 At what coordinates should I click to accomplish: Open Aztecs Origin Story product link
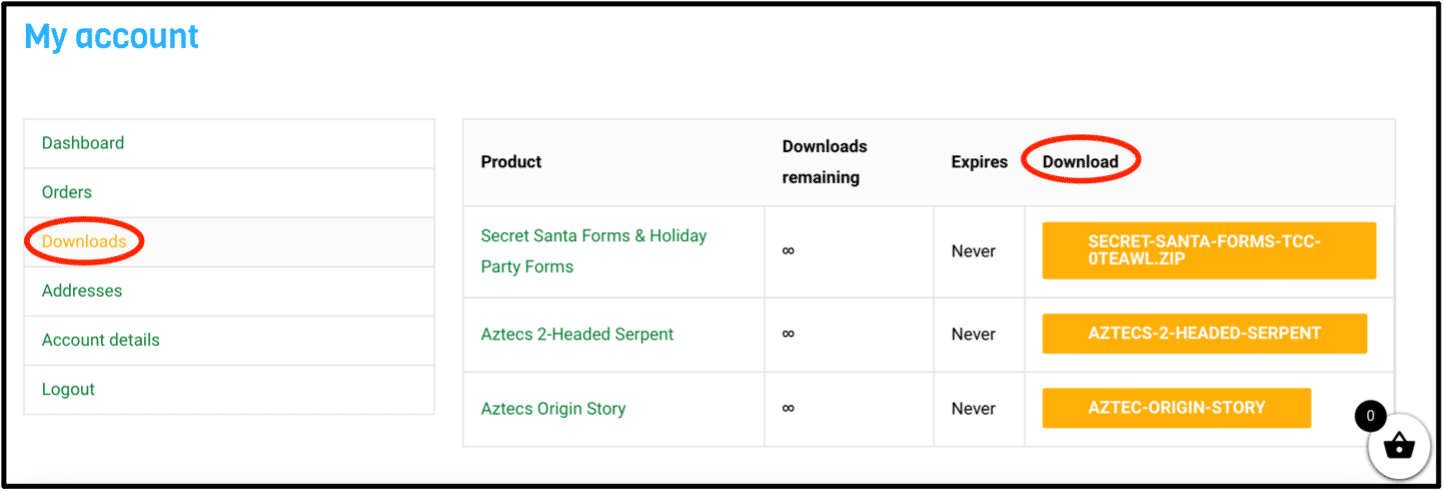553,409
